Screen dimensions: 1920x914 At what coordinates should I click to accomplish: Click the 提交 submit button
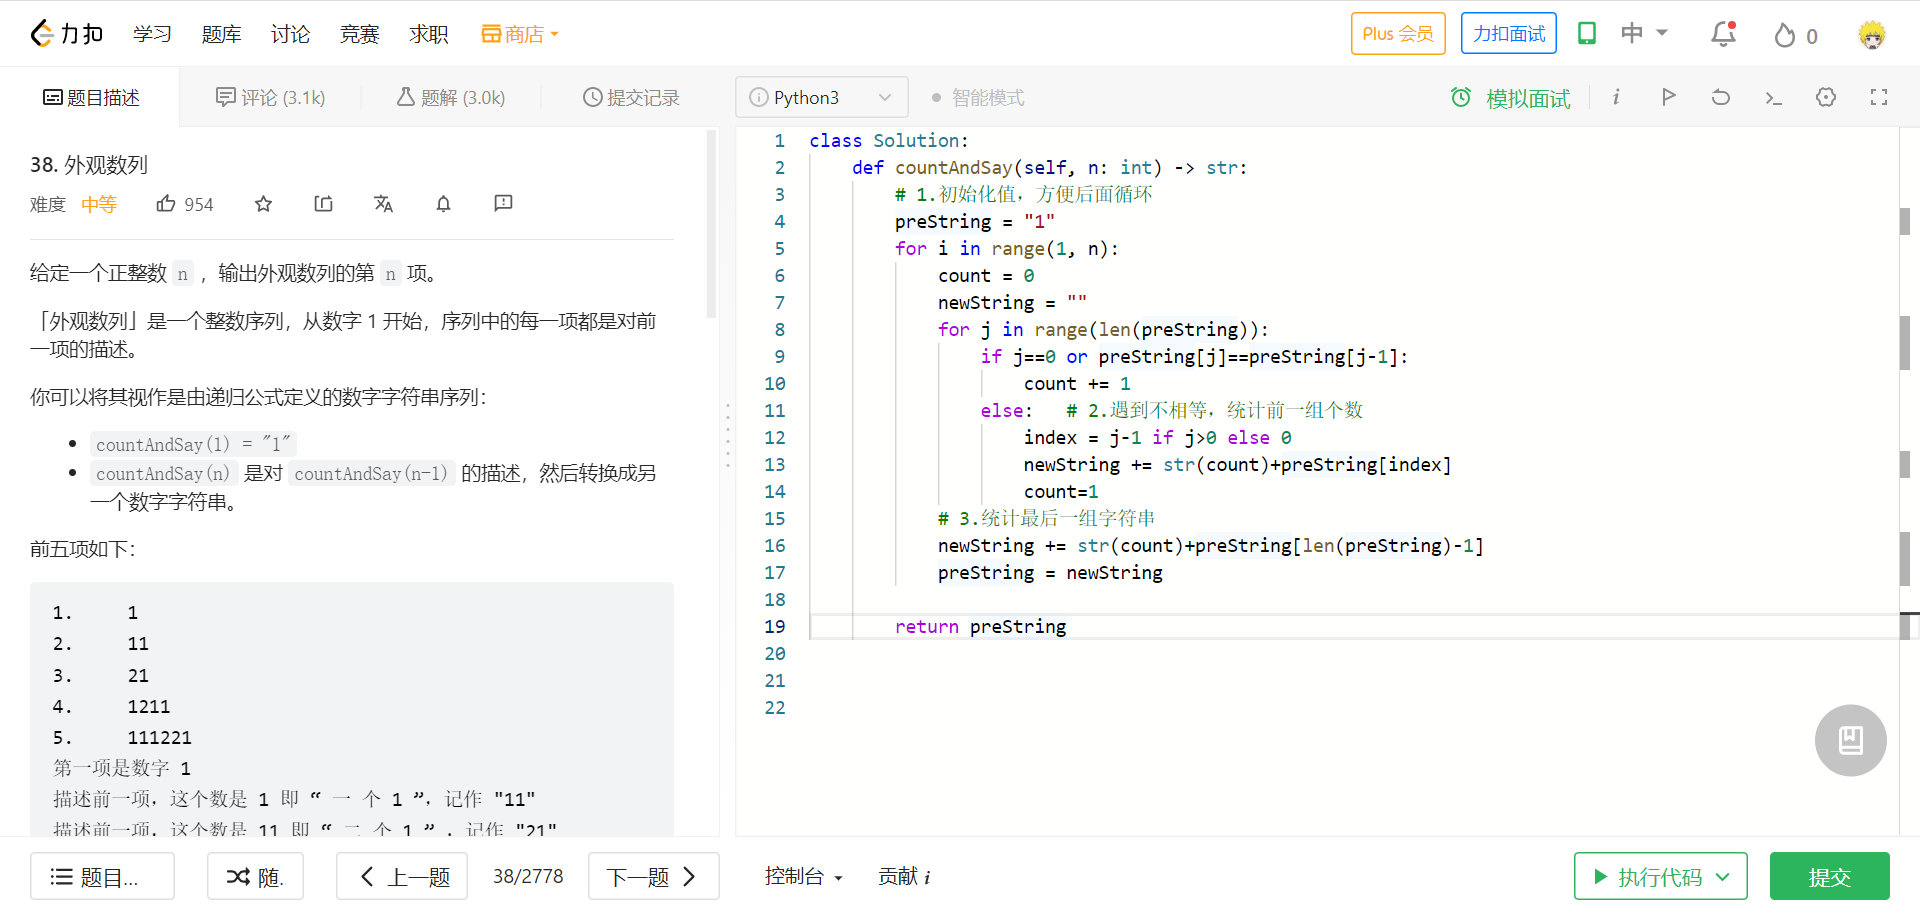coord(1829,876)
